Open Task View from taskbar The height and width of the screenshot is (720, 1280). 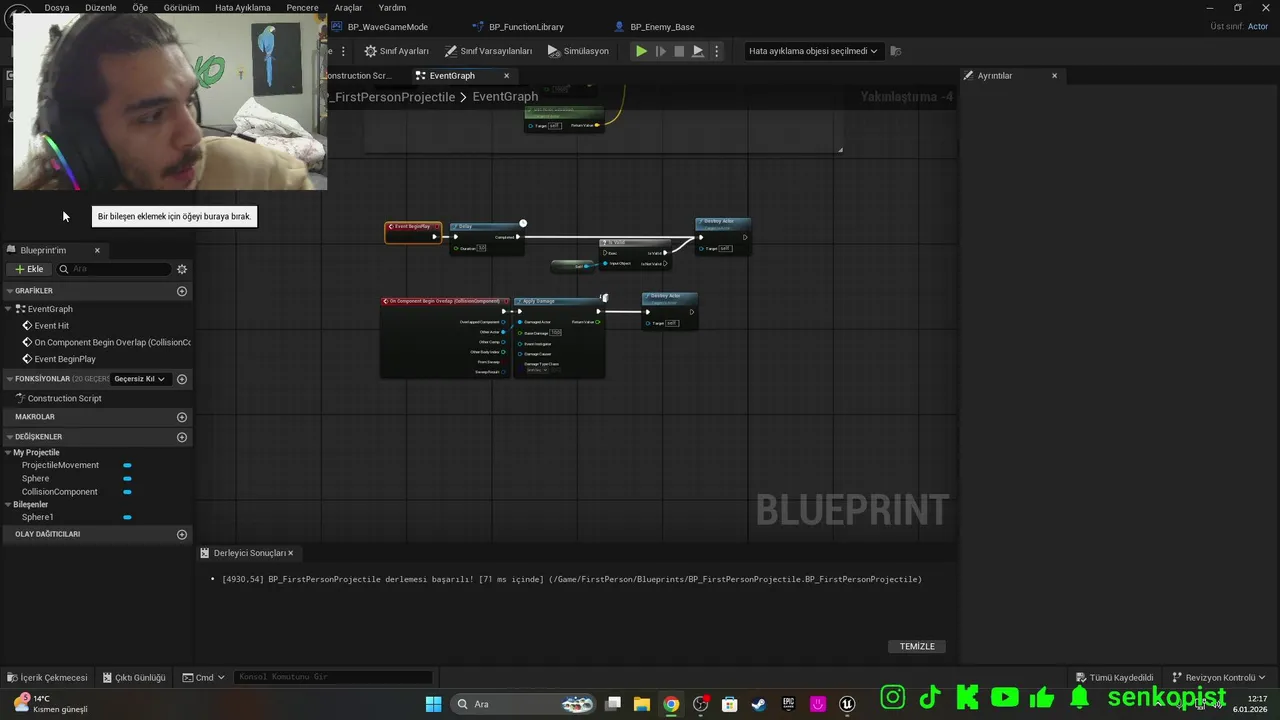(613, 704)
